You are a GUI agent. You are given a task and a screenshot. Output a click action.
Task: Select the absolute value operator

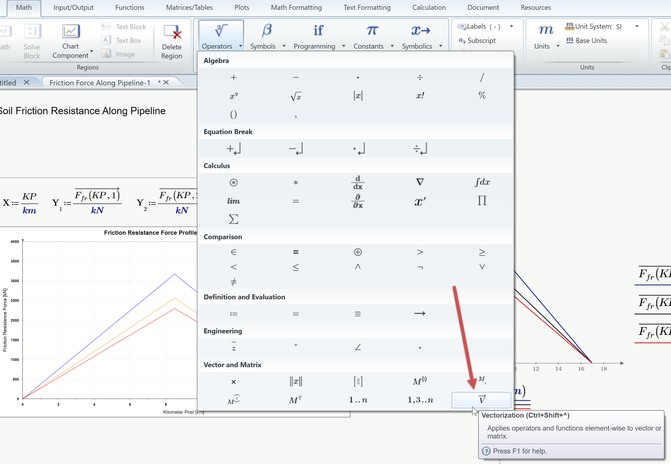pos(358,96)
